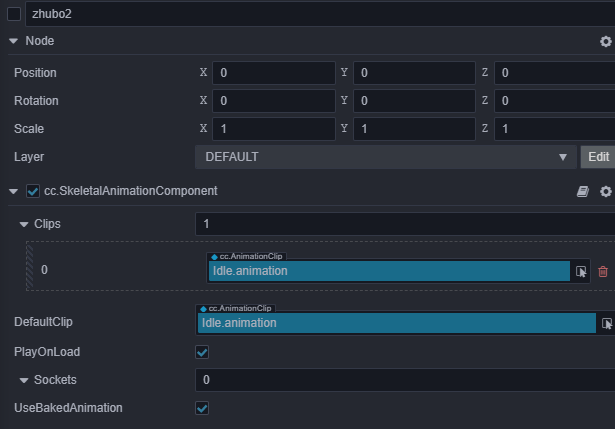Delete clip 0 with red trash icon

click(x=603, y=271)
